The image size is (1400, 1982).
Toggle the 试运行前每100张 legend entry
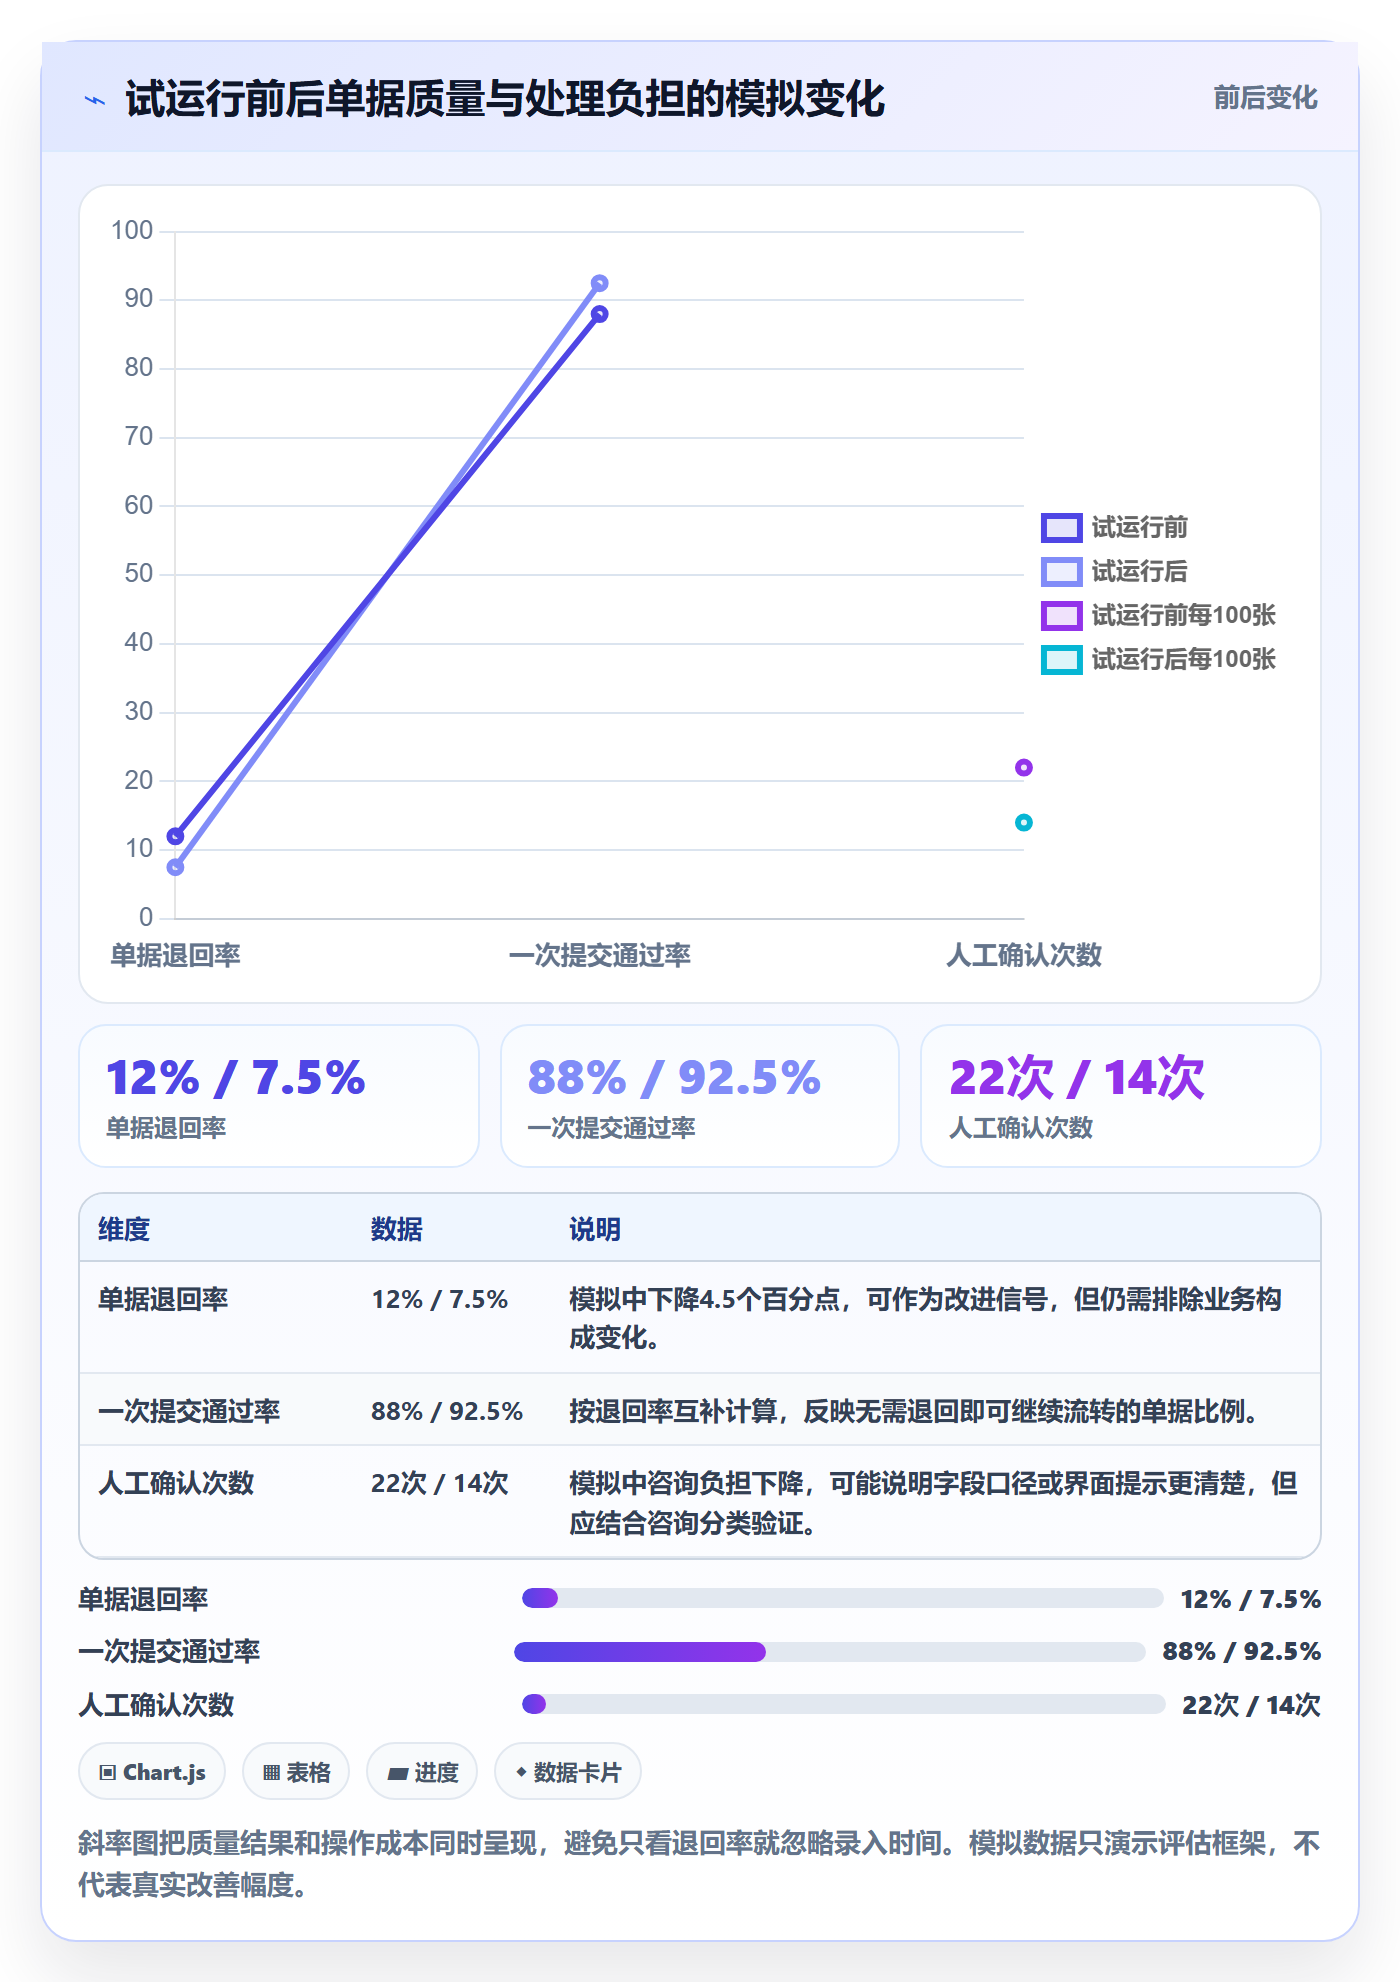[1158, 615]
